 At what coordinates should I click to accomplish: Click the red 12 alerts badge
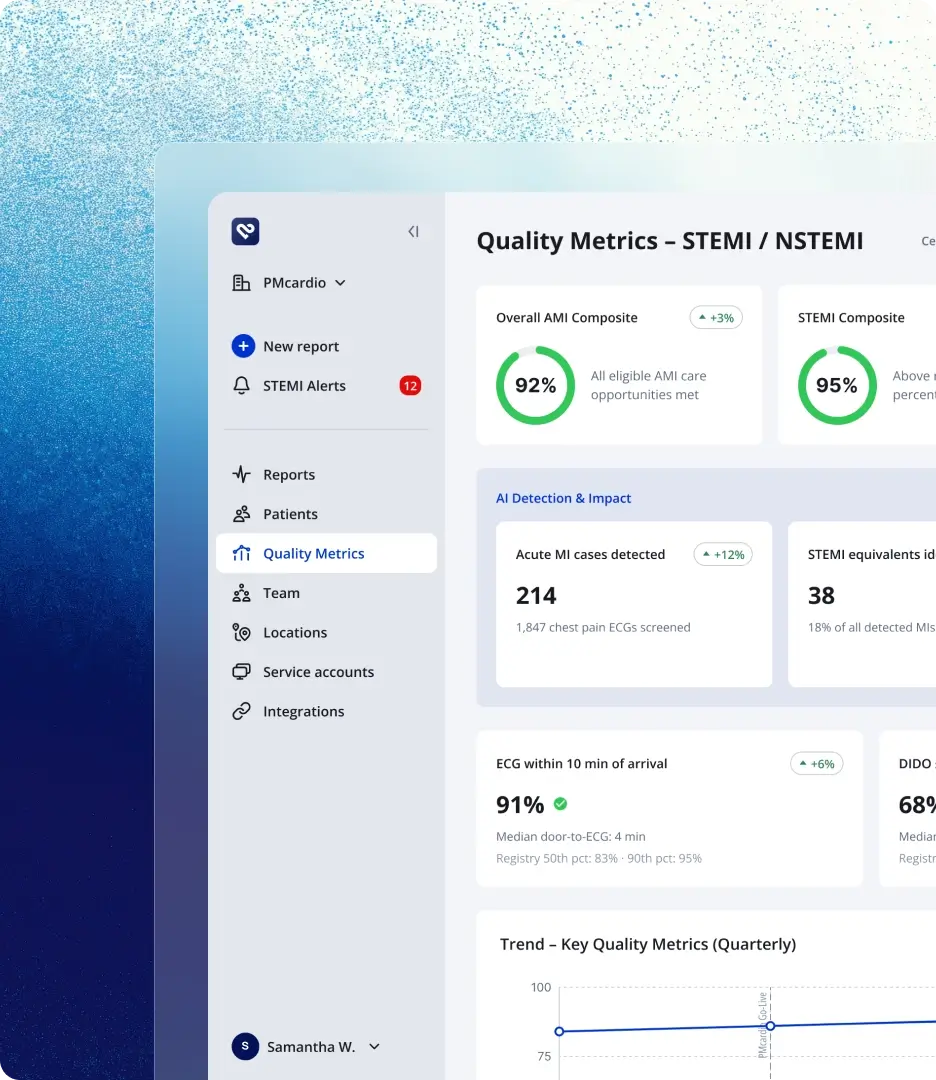click(410, 386)
